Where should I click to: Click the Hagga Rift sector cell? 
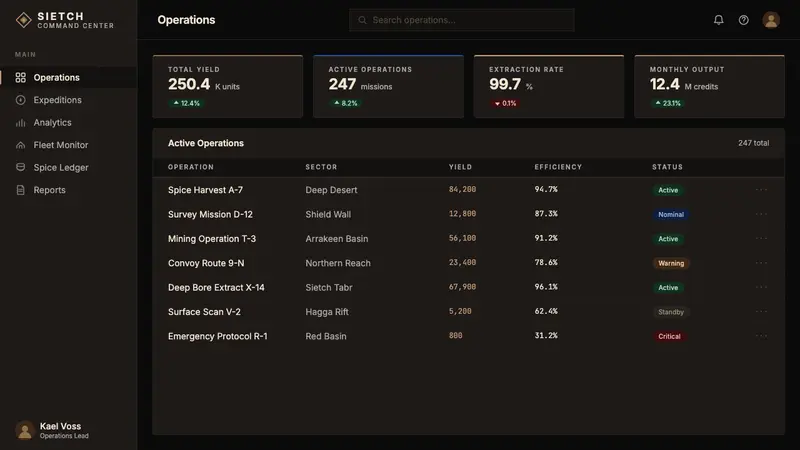pos(327,312)
